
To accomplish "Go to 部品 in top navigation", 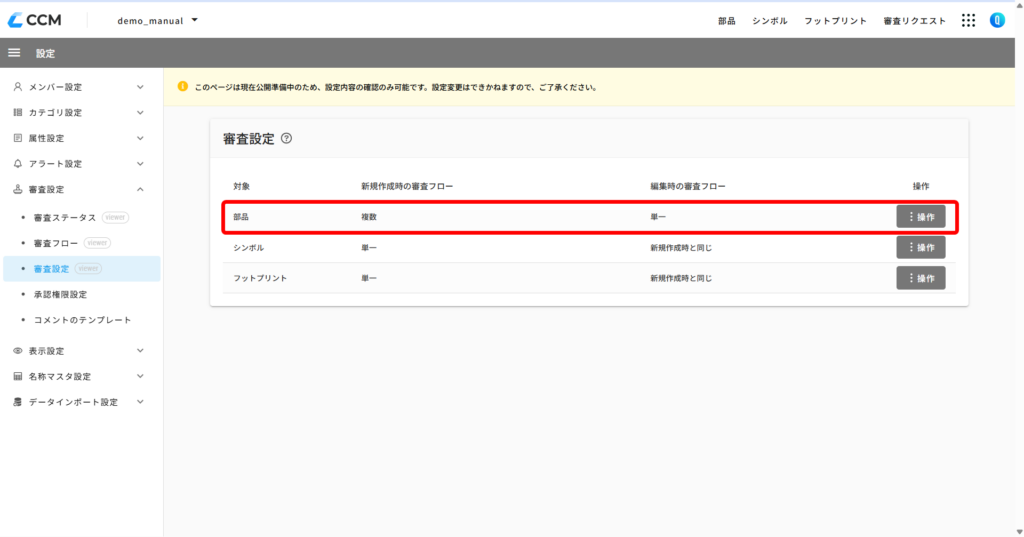I will tap(726, 21).
